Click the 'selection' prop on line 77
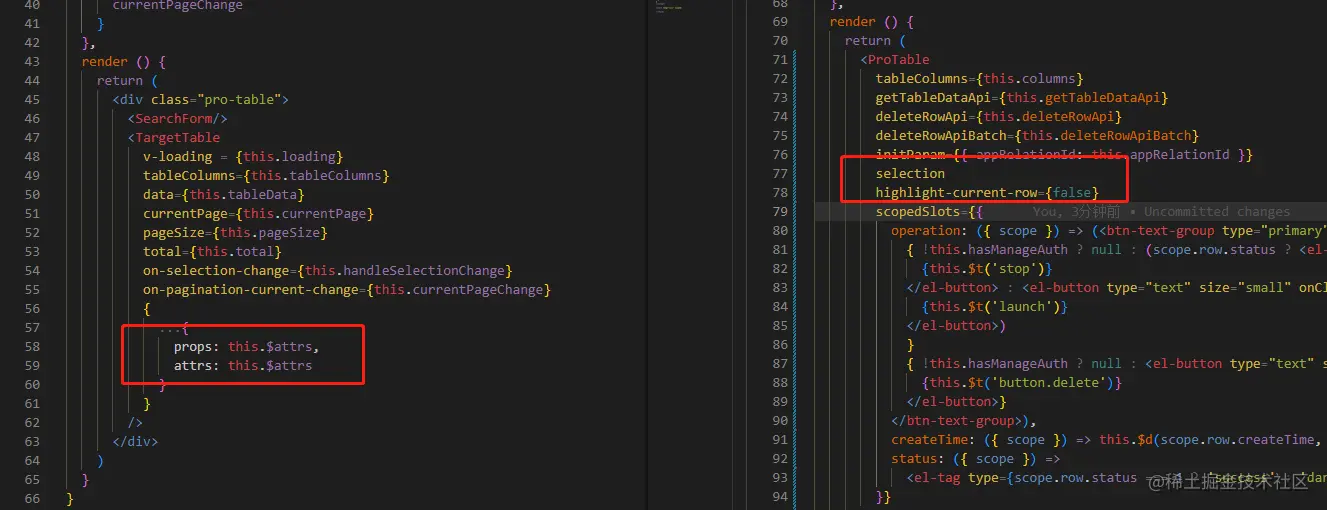 click(910, 174)
